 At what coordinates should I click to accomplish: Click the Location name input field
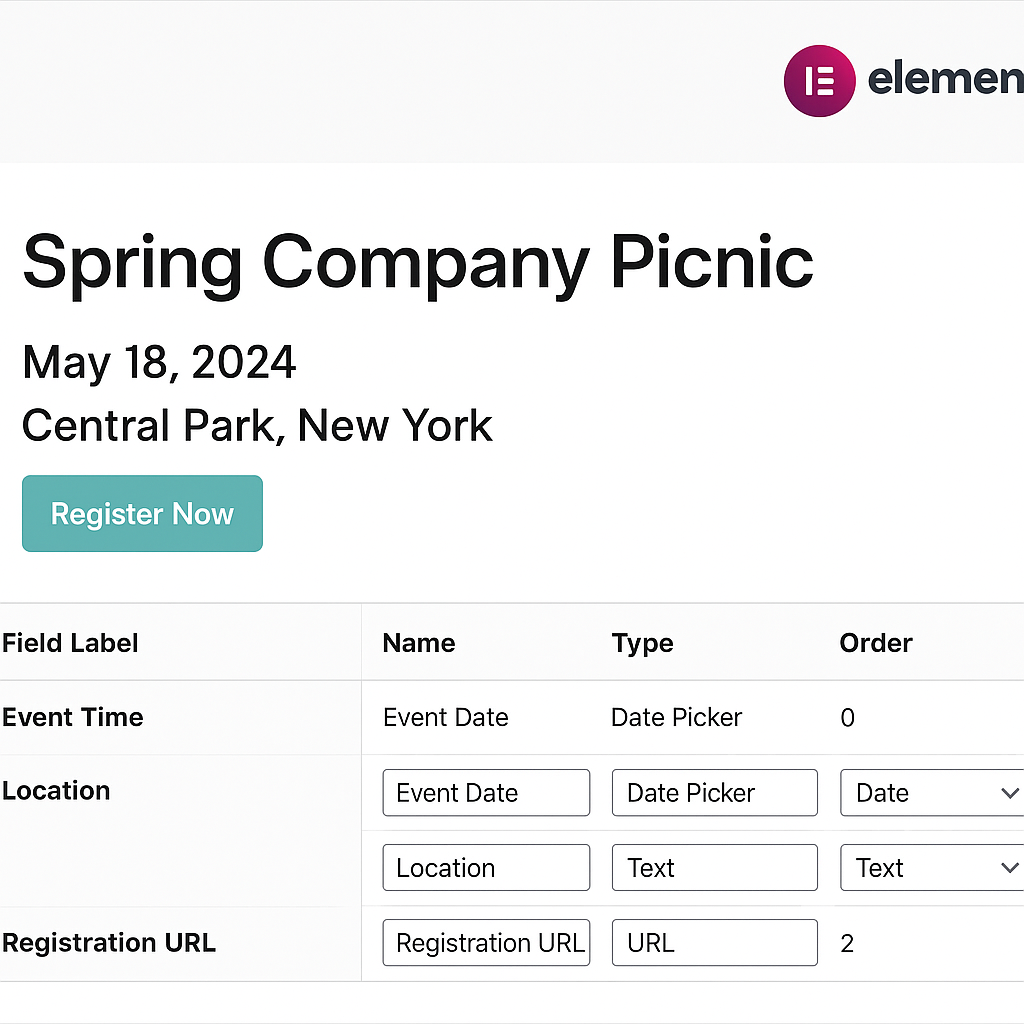[x=486, y=868]
